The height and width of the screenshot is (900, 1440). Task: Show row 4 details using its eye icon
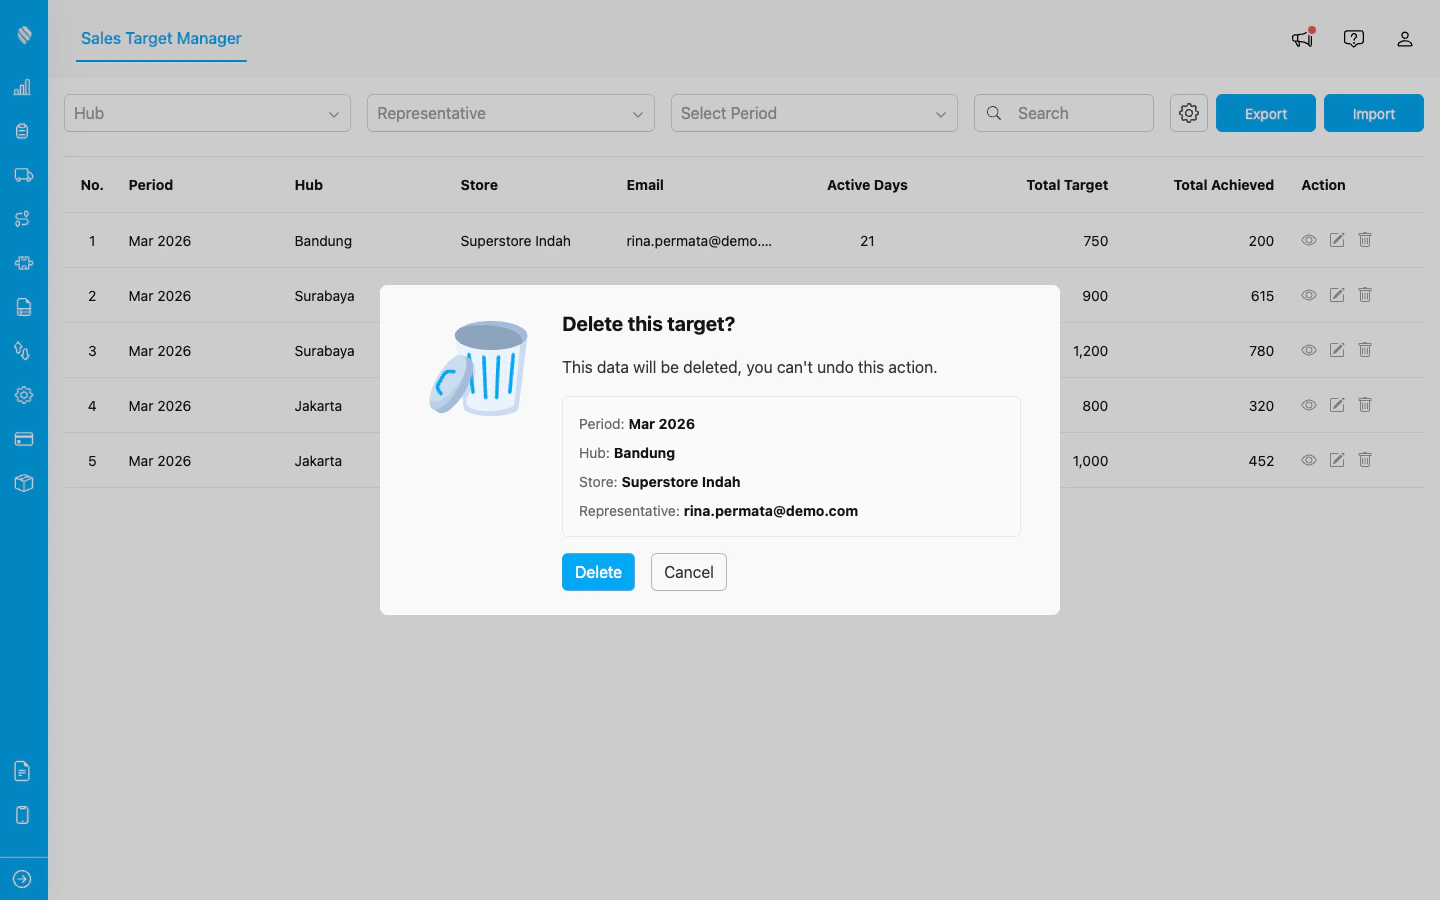[1308, 405]
